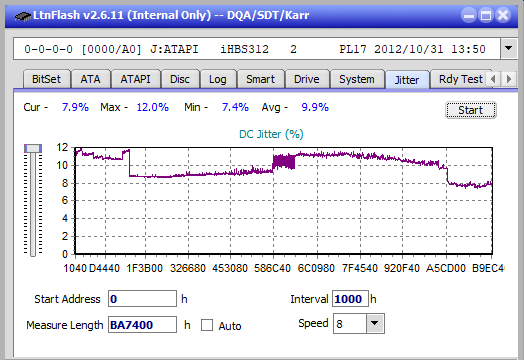Select the Log tab
The width and height of the screenshot is (524, 360).
click(218, 79)
